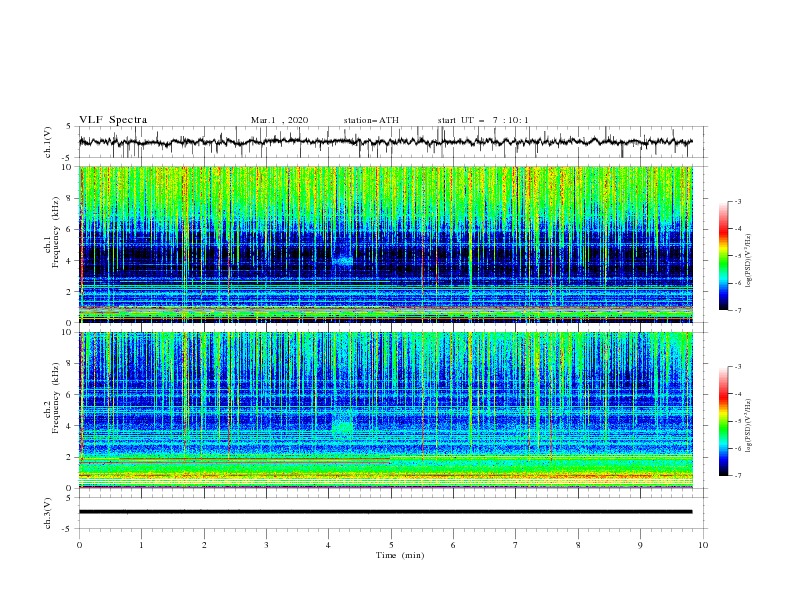The image size is (792, 612).
Task: Click the 'station=ATH' label
Action: coord(371,120)
